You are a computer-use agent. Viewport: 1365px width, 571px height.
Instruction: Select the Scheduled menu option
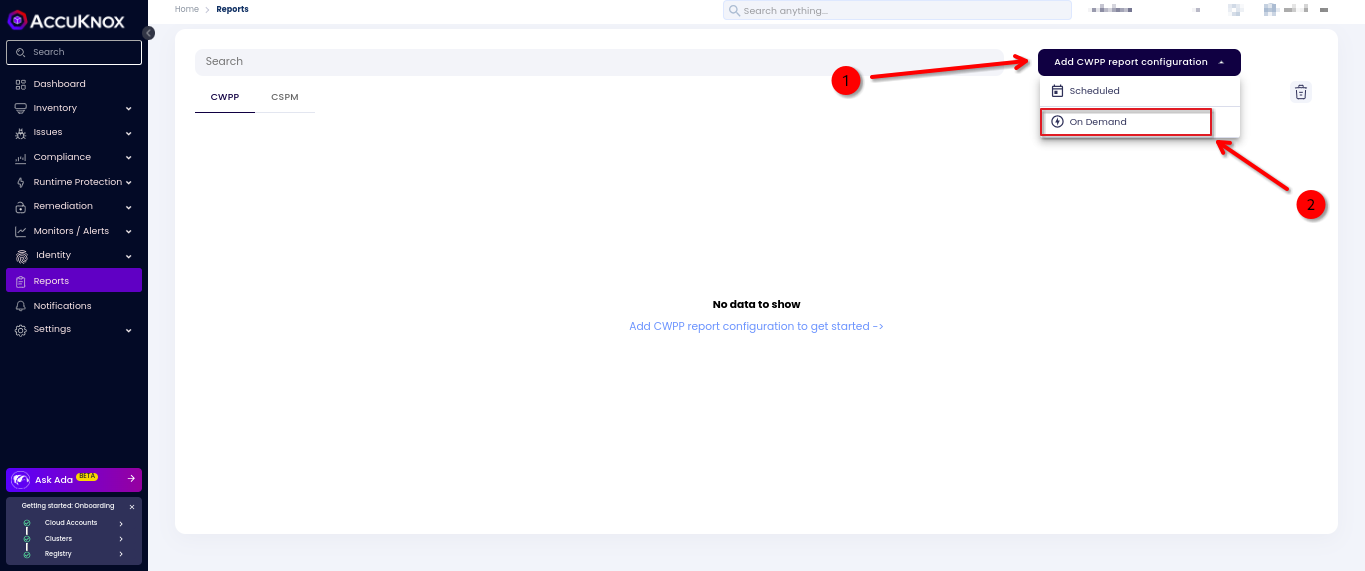coord(1139,91)
